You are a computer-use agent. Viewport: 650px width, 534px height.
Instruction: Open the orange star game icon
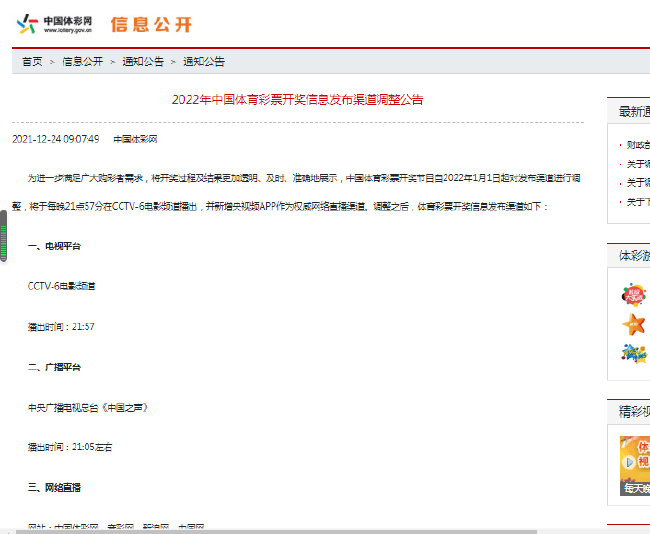633,324
